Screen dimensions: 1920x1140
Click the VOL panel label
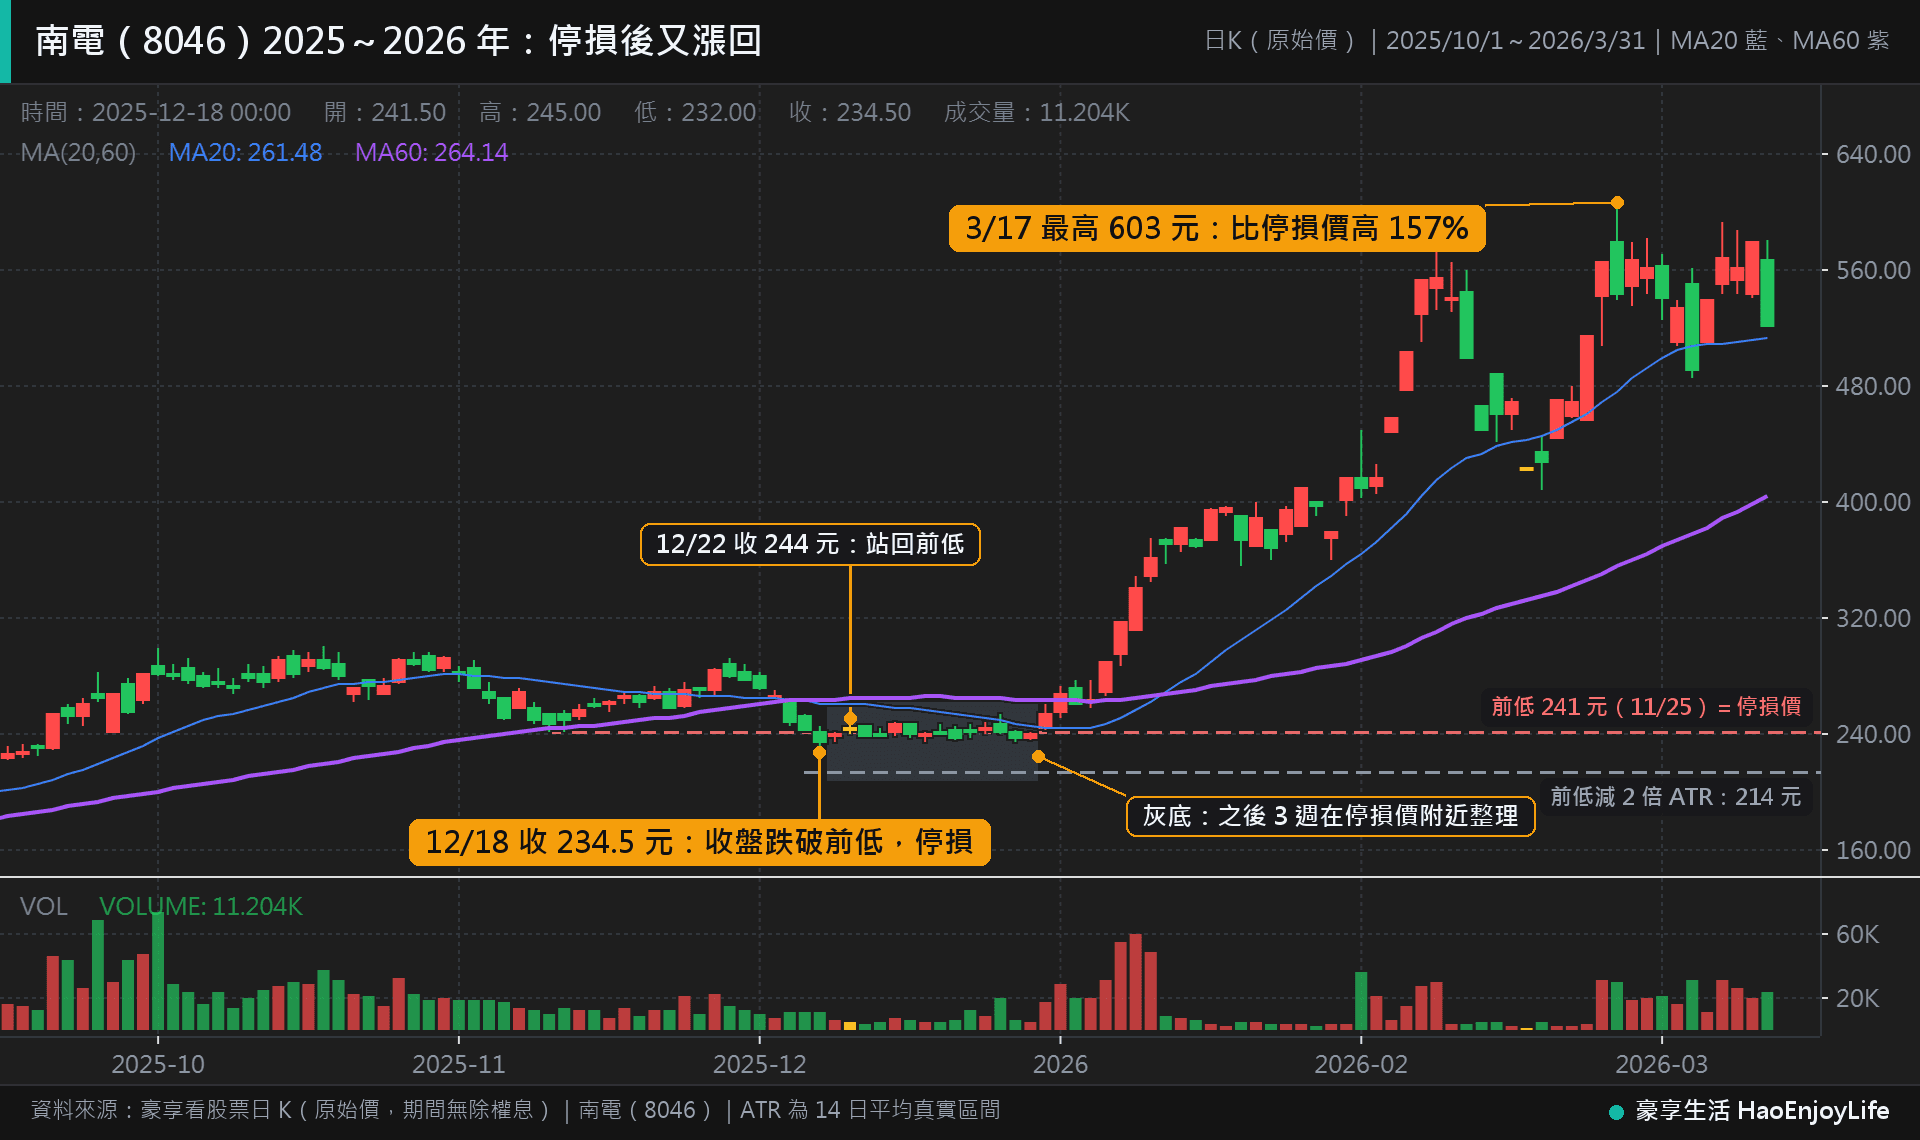click(x=44, y=906)
